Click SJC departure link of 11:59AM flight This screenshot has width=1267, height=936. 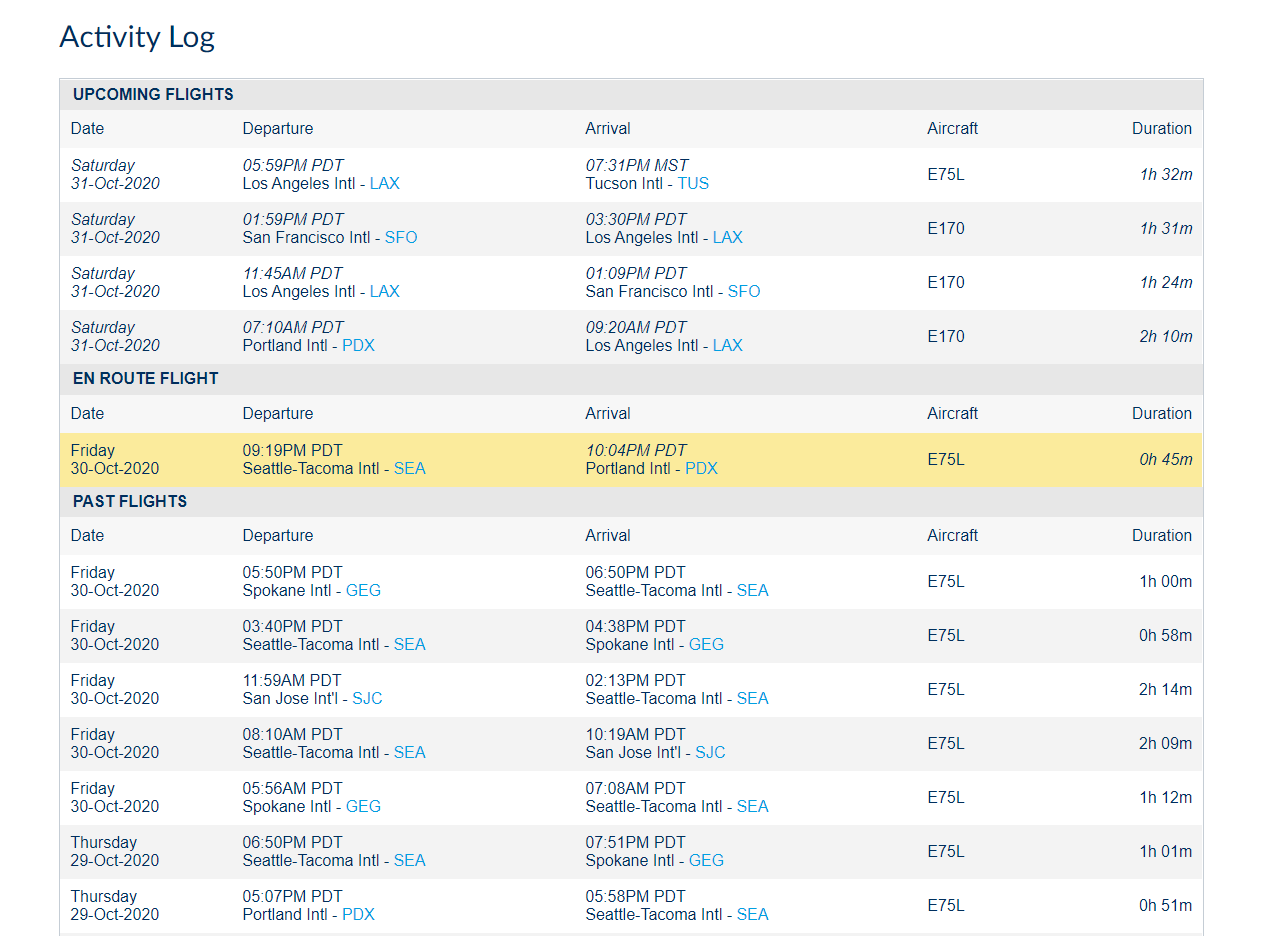pyautogui.click(x=367, y=699)
